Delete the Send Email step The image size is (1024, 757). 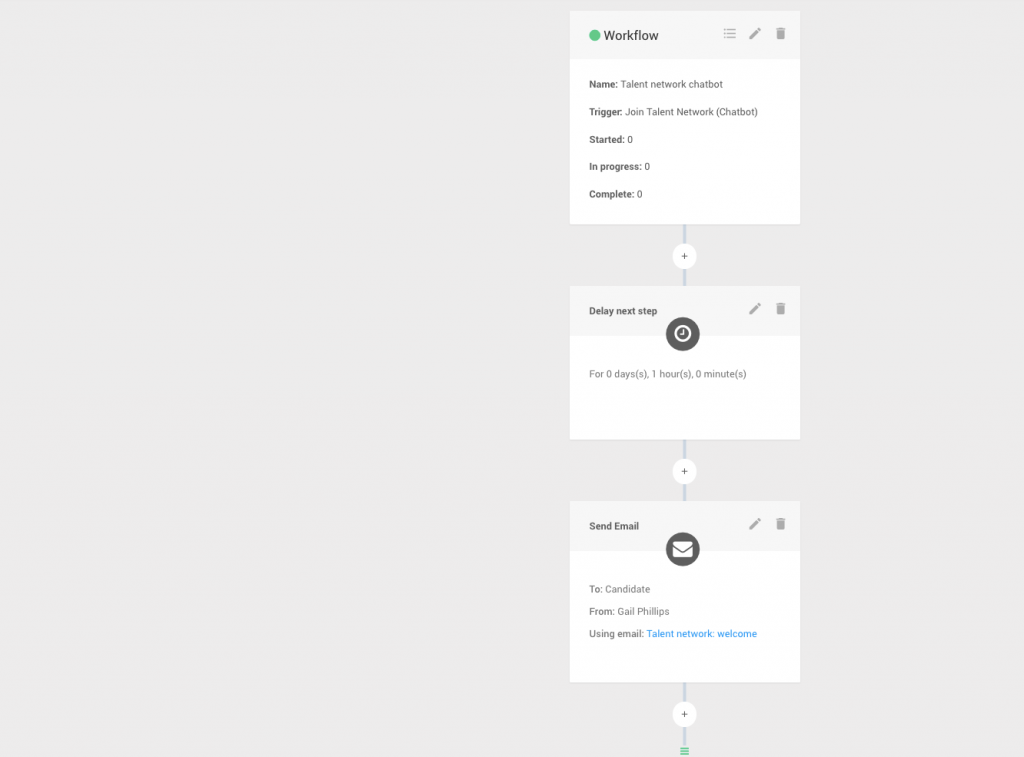tap(780, 524)
